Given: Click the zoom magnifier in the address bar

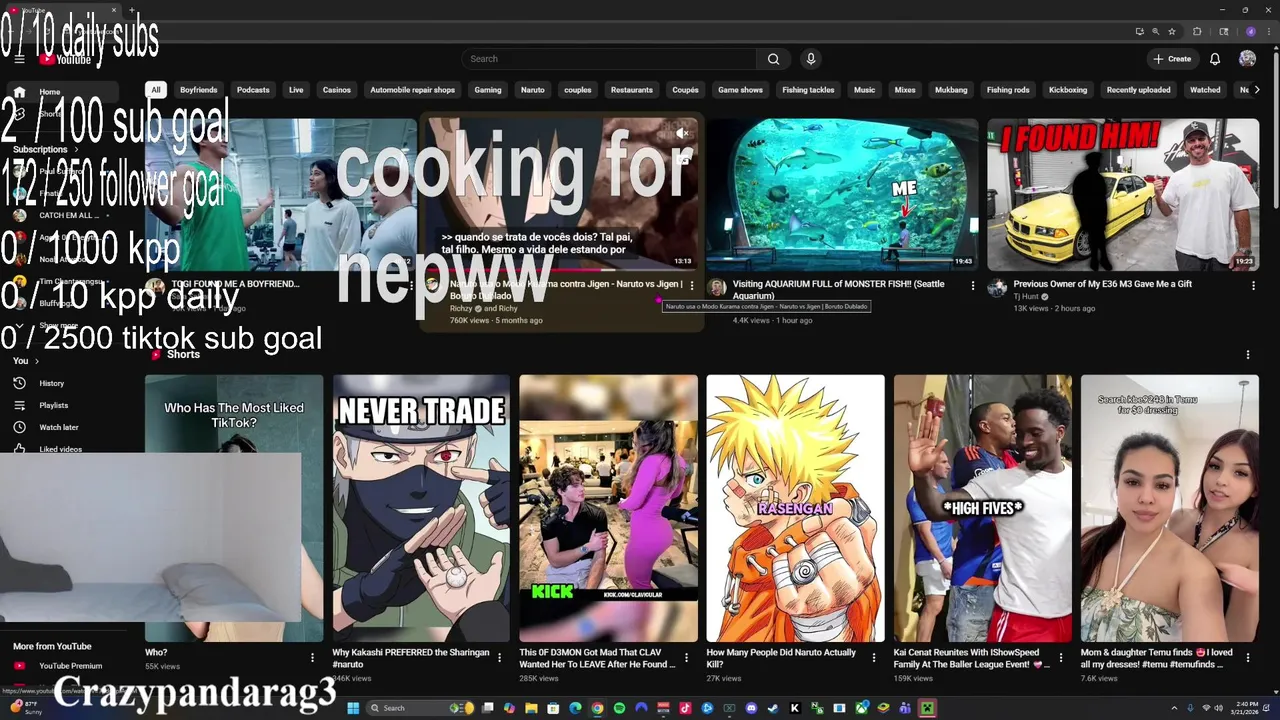Looking at the screenshot, I should pyautogui.click(x=1155, y=31).
